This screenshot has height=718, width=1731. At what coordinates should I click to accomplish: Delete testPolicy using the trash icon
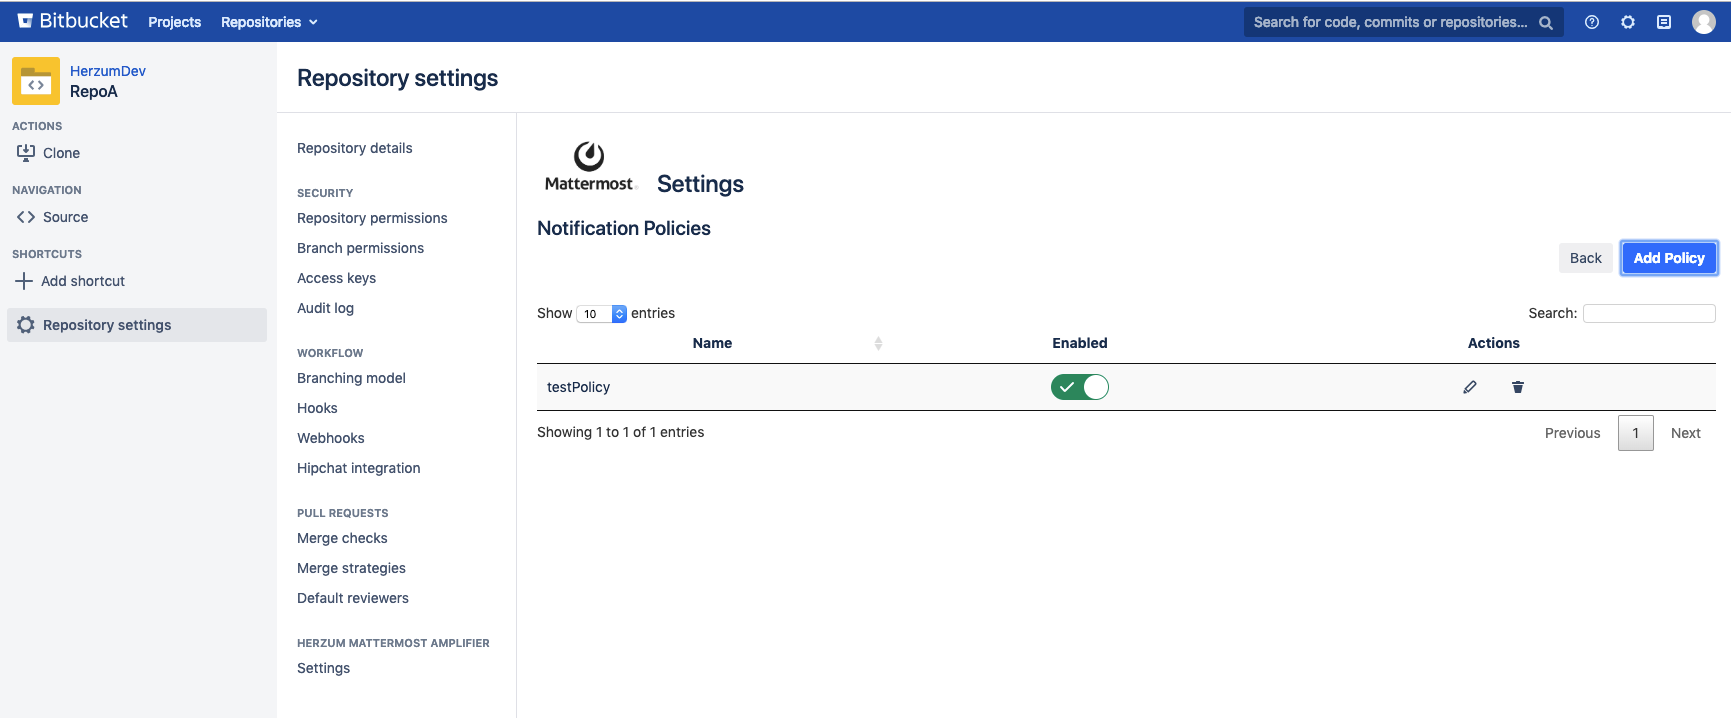1517,387
